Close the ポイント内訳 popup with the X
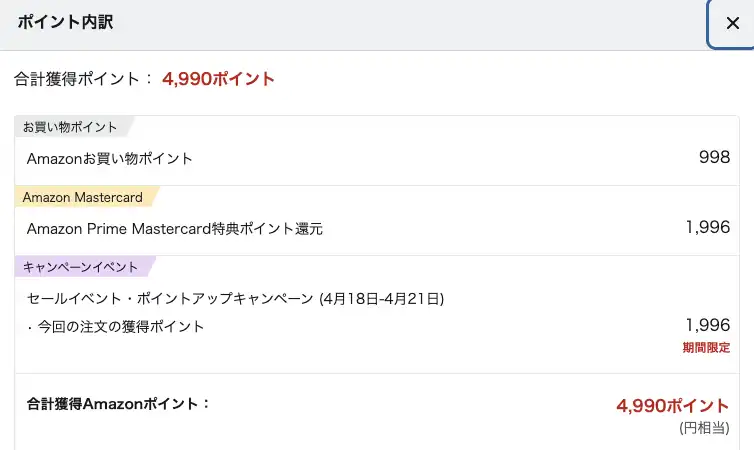 (x=732, y=23)
